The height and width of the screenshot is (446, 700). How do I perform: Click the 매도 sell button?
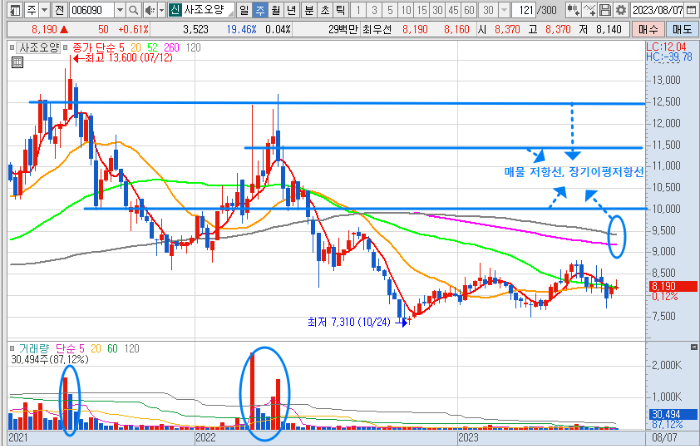(x=682, y=29)
